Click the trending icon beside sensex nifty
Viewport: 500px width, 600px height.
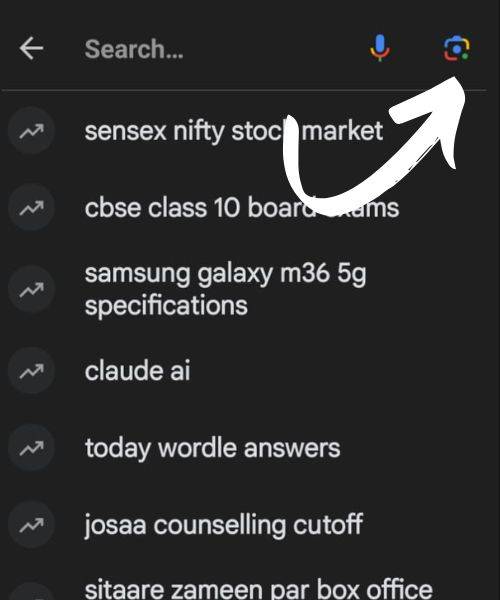[31, 131]
